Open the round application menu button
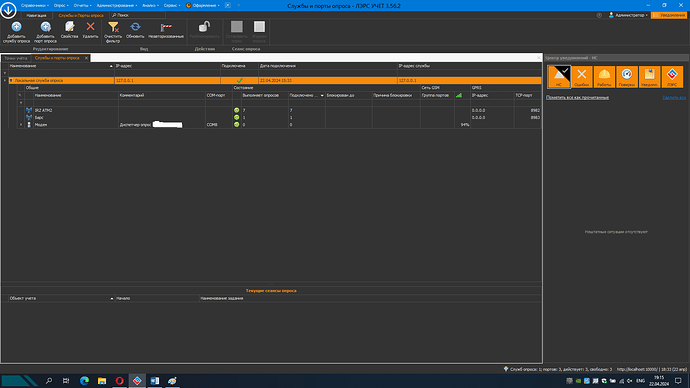The height and width of the screenshot is (388, 690). (8, 10)
